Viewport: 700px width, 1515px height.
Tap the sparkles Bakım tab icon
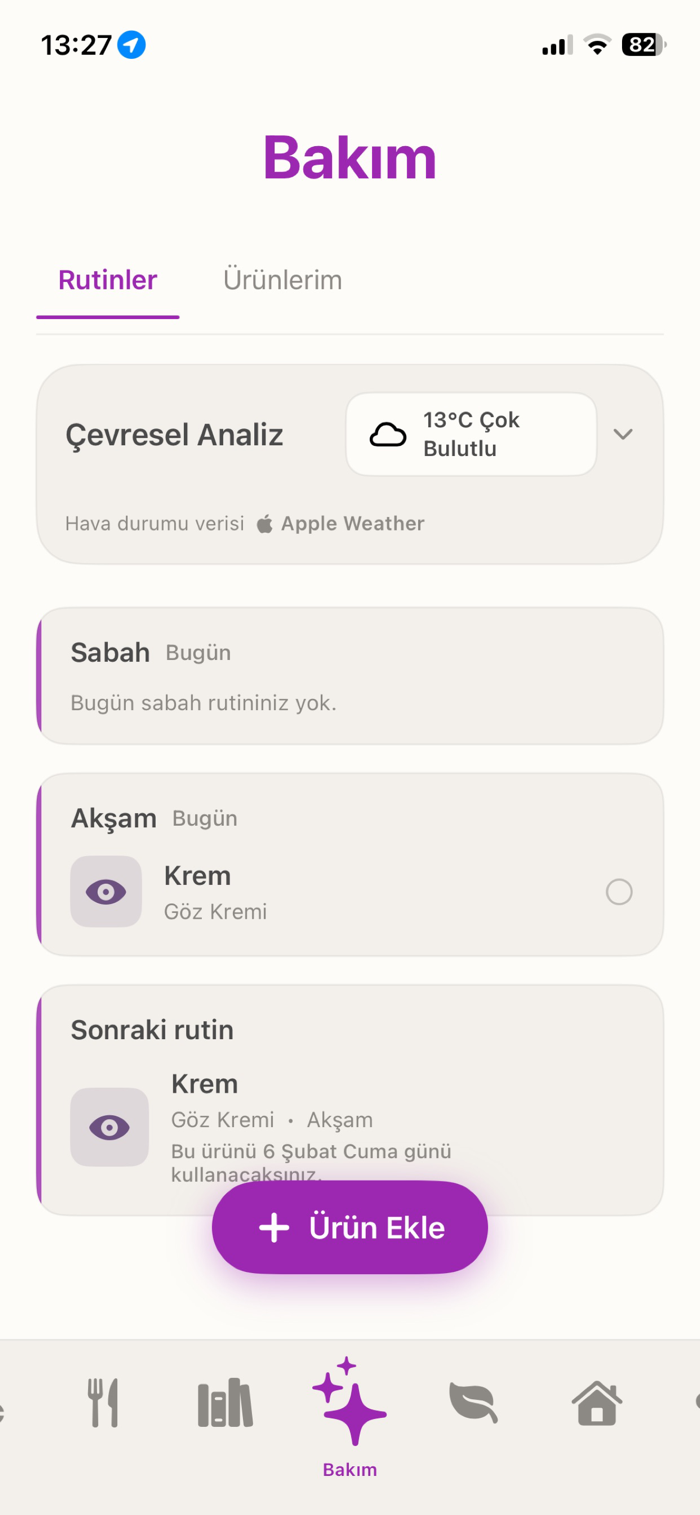pyautogui.click(x=349, y=1401)
